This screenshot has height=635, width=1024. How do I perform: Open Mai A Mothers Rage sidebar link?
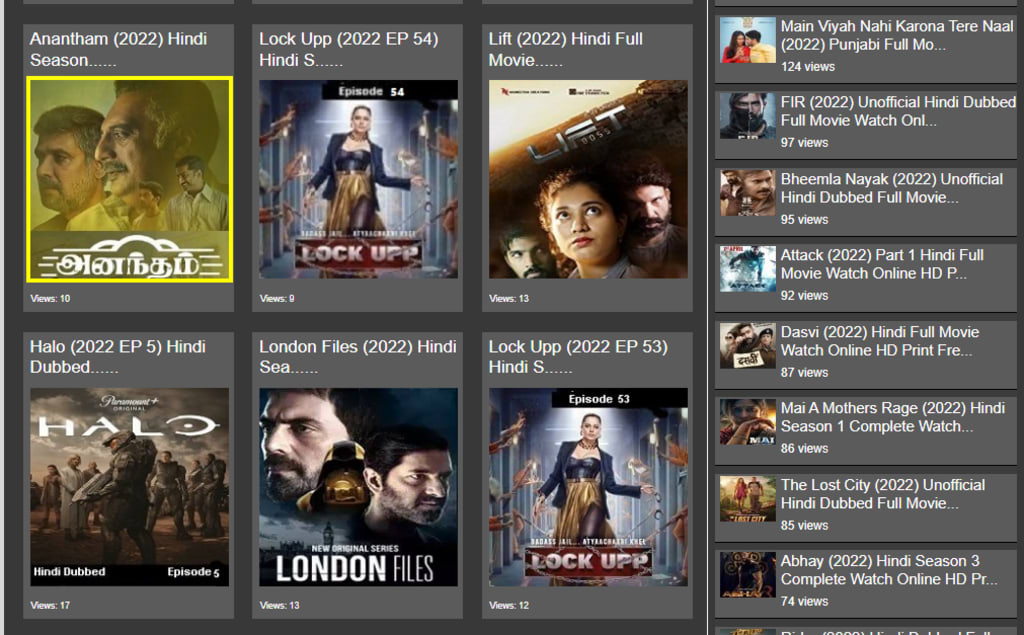coord(893,417)
